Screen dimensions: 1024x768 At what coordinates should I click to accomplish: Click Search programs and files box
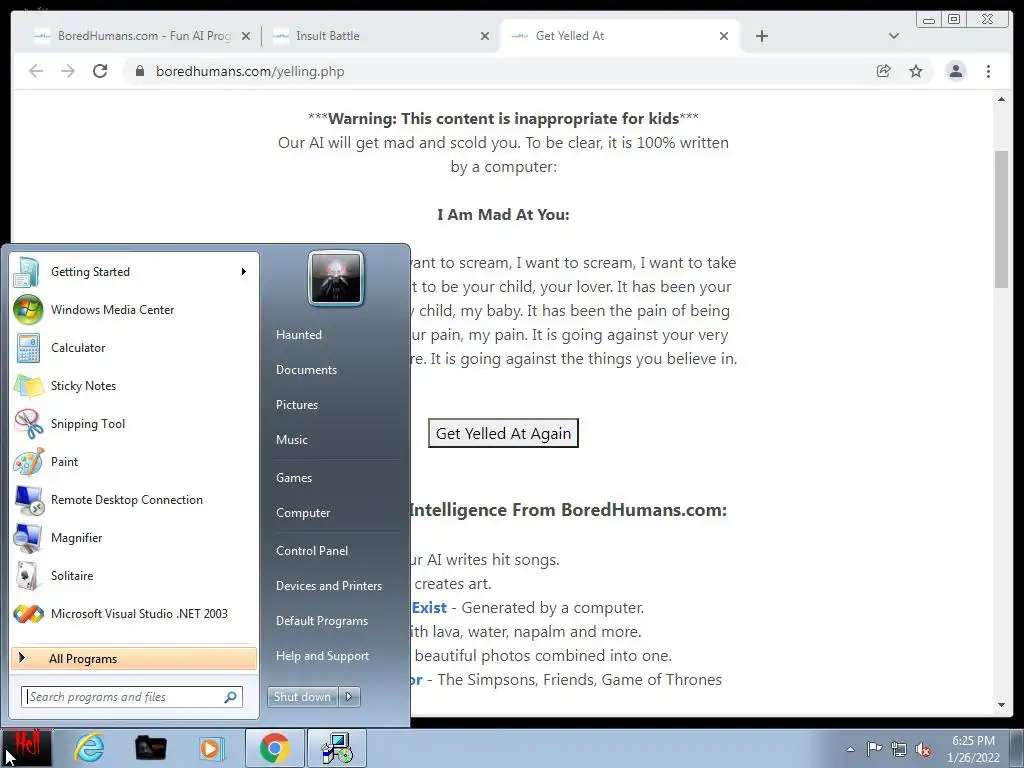[132, 697]
